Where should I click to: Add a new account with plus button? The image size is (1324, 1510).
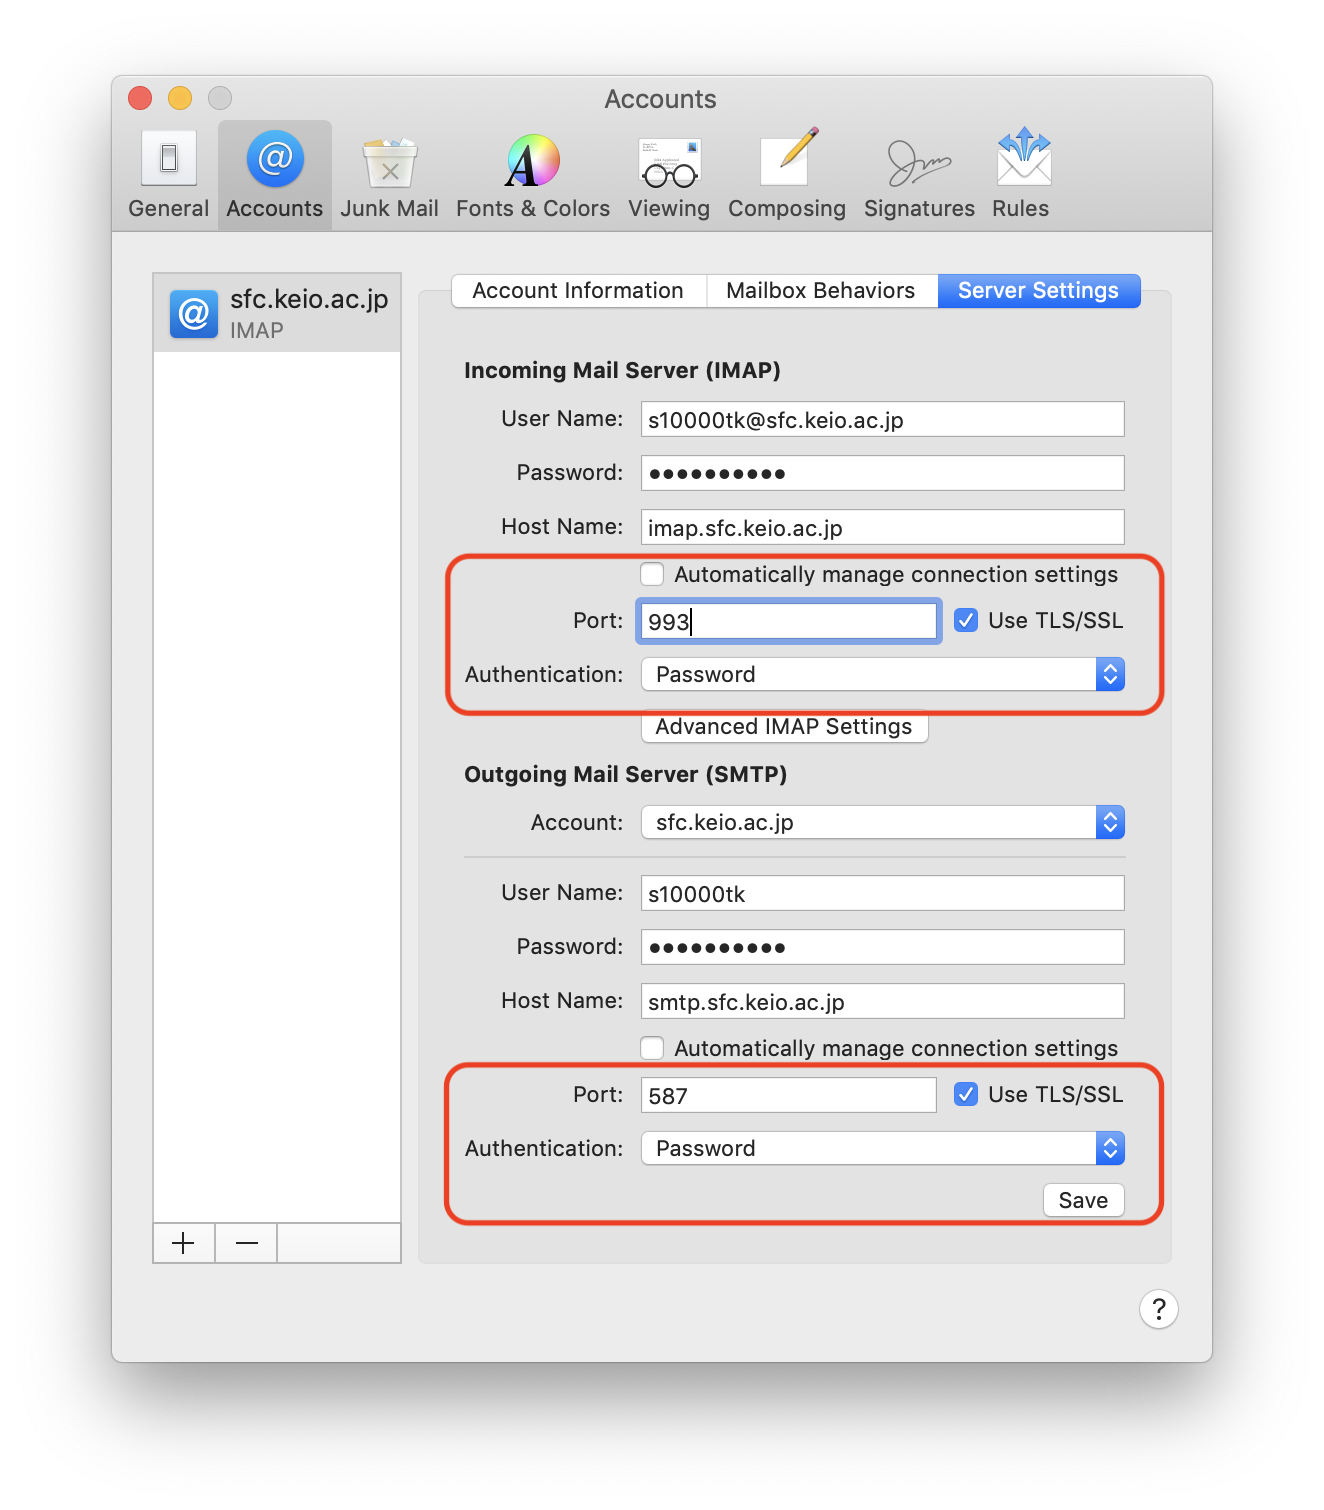click(x=183, y=1243)
